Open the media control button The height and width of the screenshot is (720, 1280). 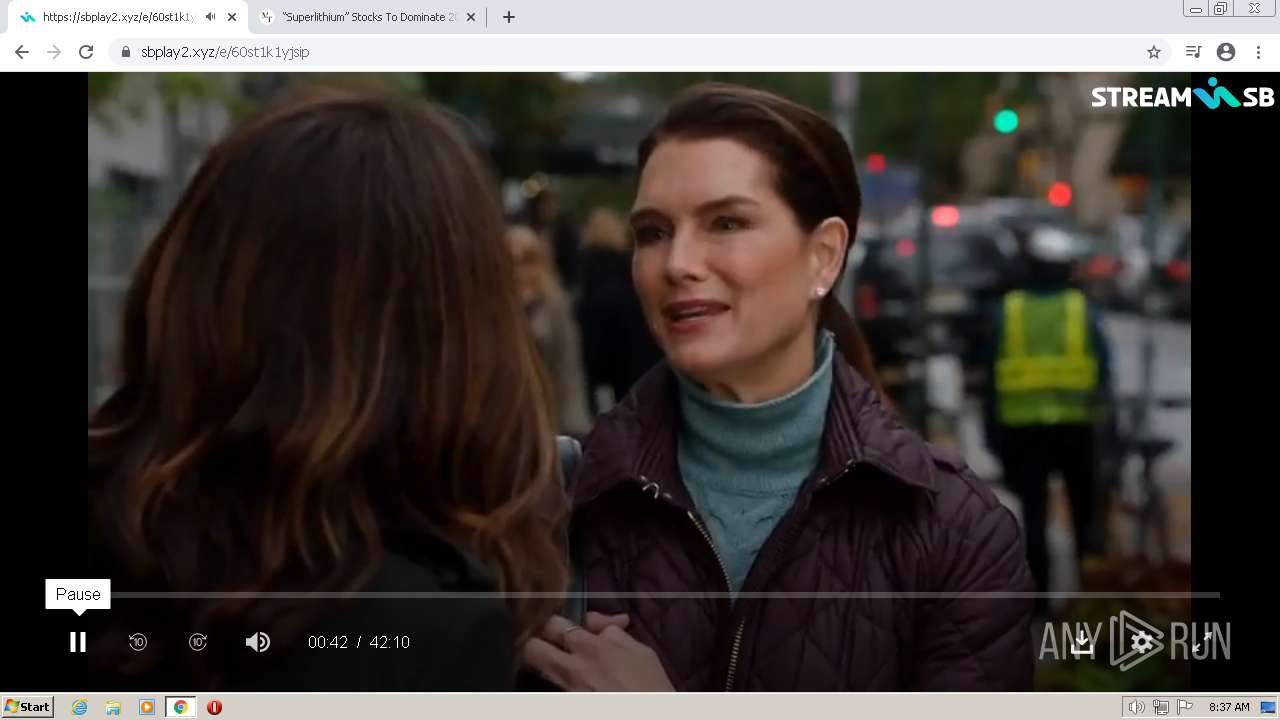pyautogui.click(x=1193, y=52)
